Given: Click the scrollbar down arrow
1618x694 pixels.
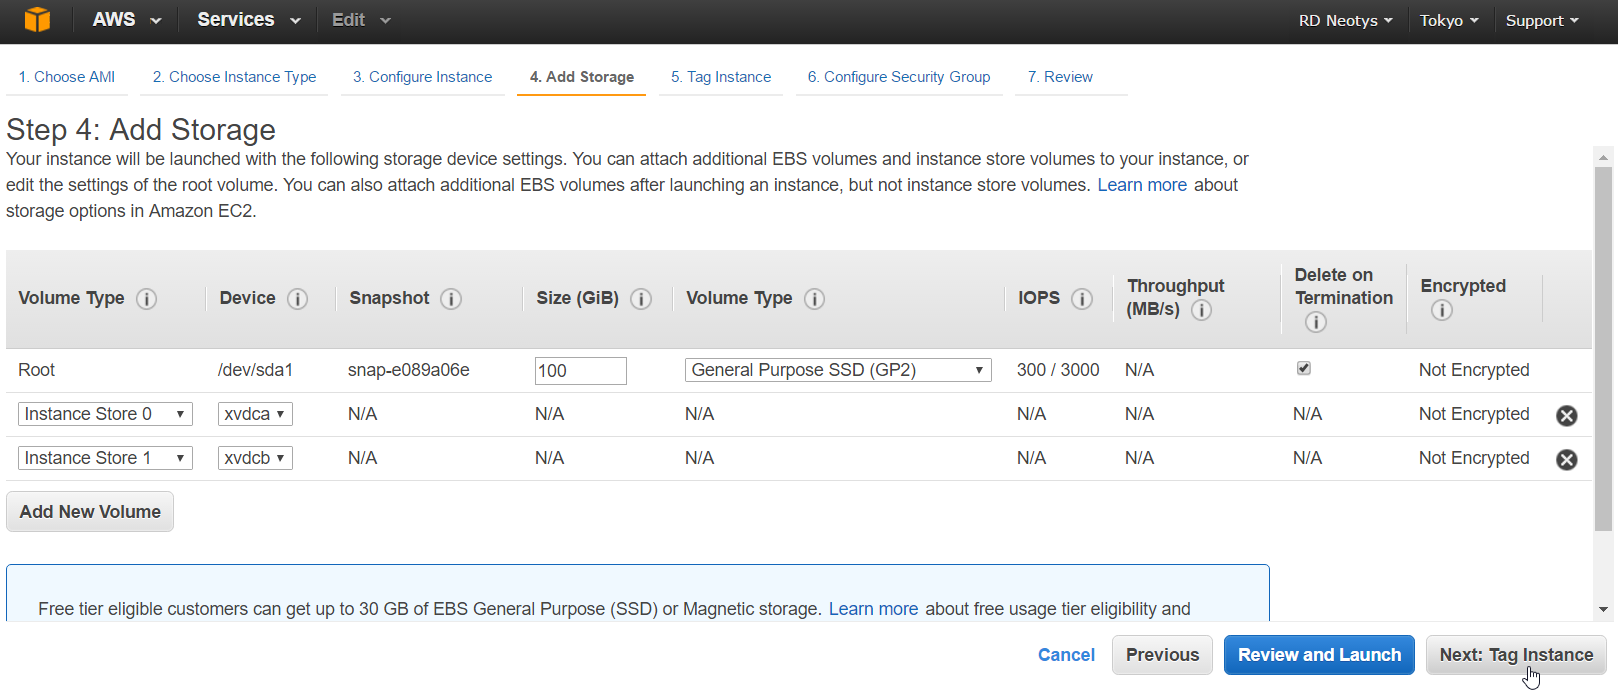Looking at the screenshot, I should pyautogui.click(x=1603, y=609).
